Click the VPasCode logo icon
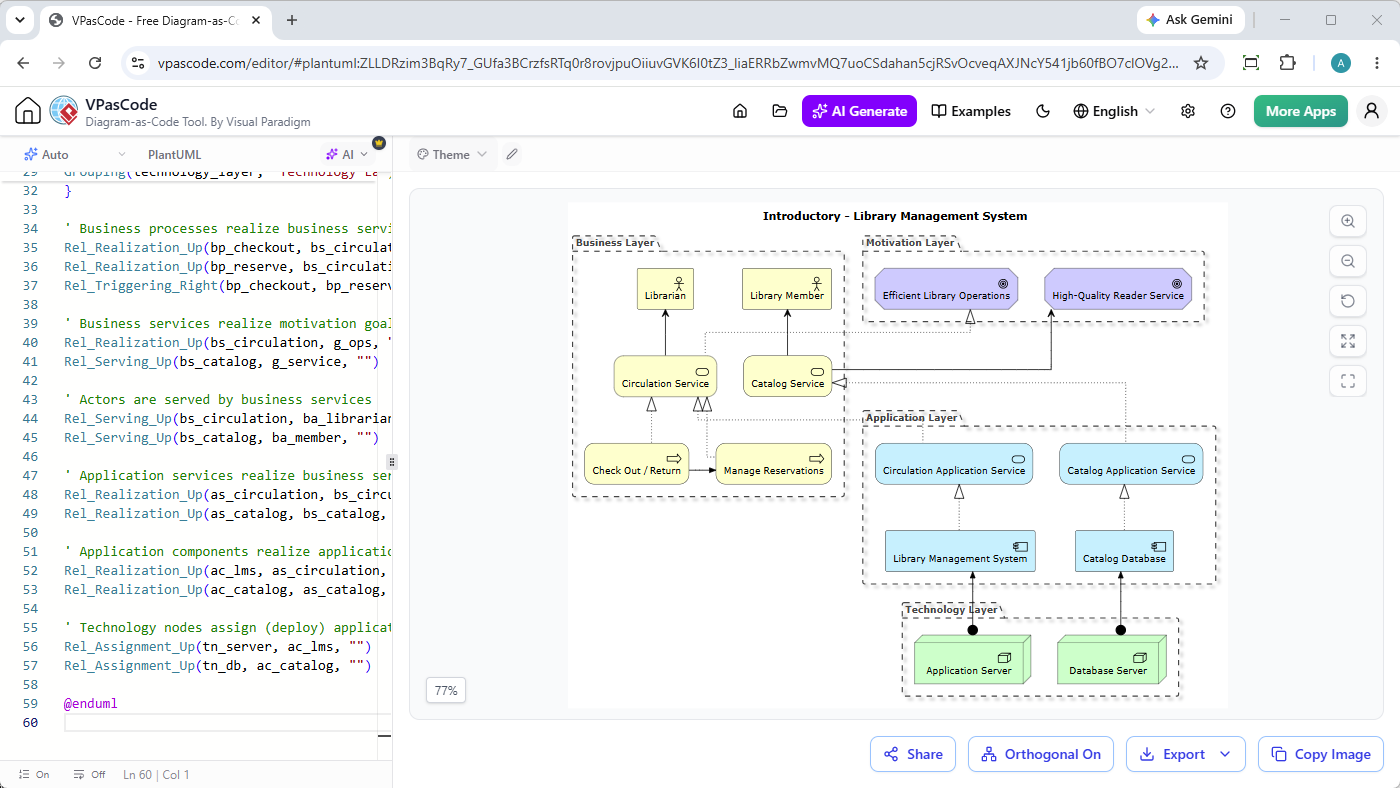Image resolution: width=1400 pixels, height=788 pixels. point(63,111)
